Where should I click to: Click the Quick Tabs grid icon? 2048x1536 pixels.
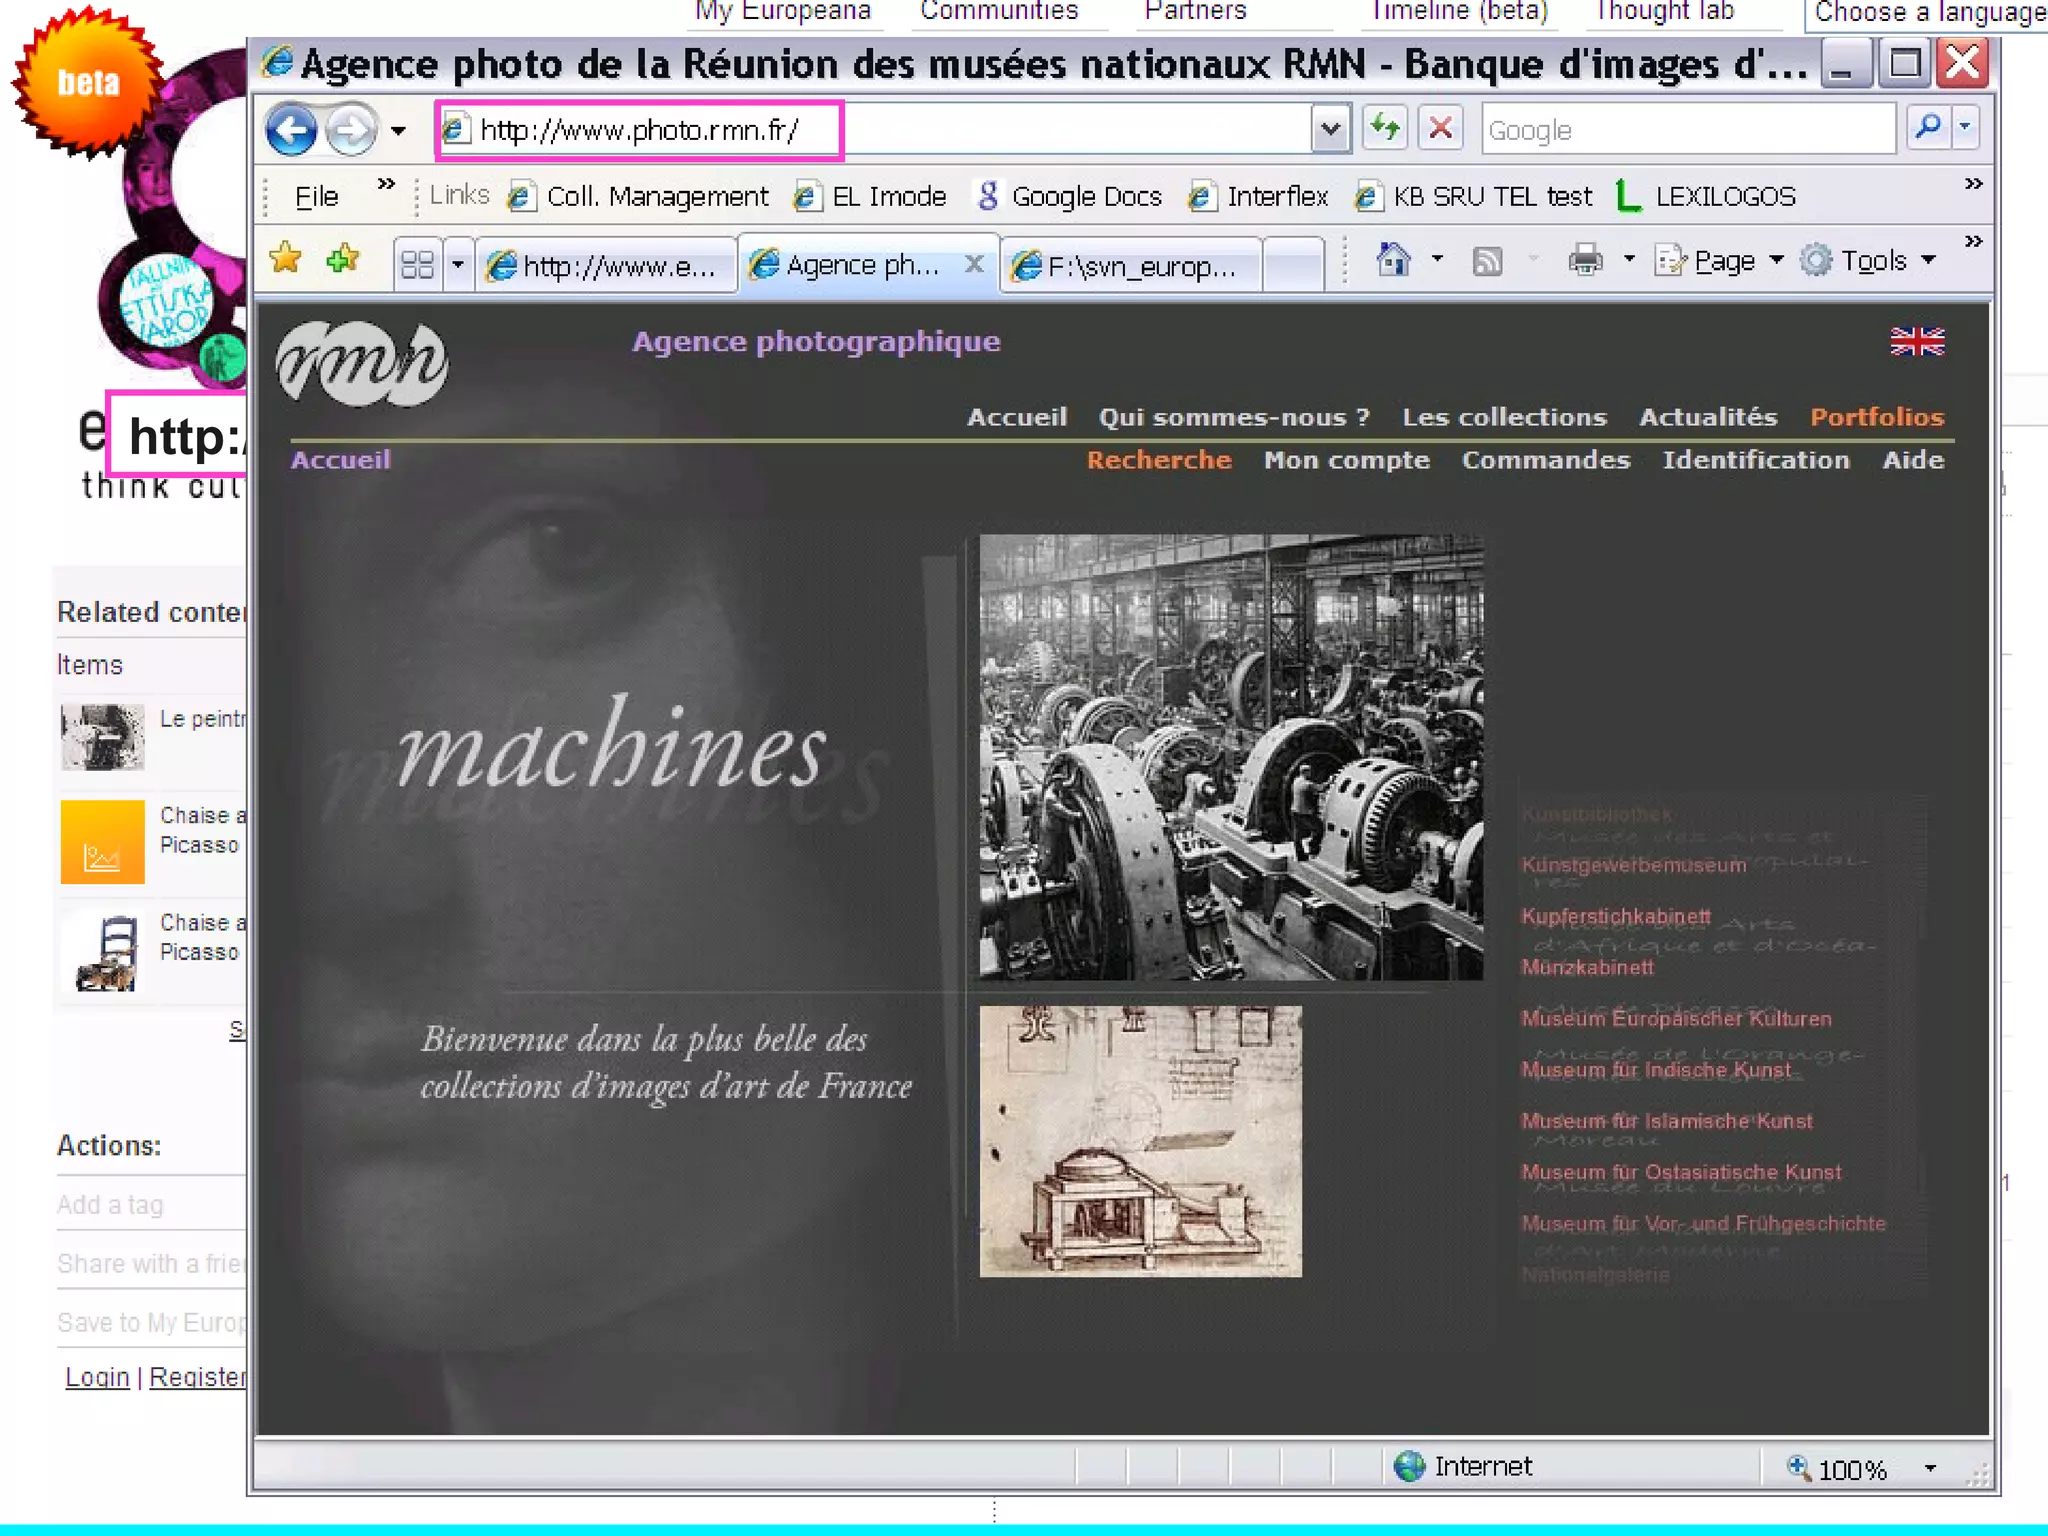pos(417,265)
